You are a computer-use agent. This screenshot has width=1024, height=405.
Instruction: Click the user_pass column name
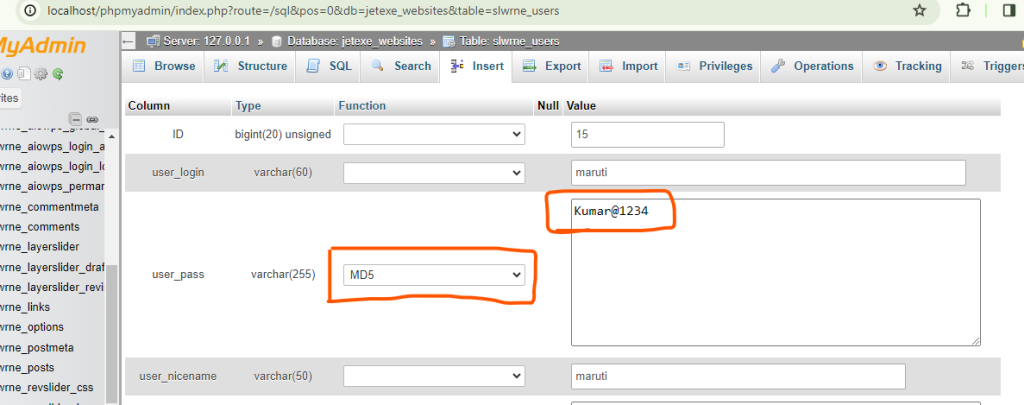click(x=178, y=275)
